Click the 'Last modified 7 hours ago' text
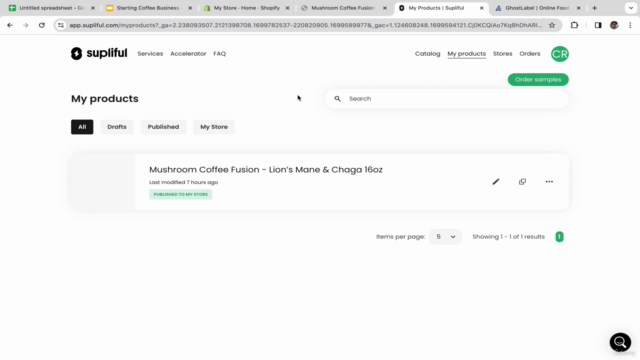The image size is (640, 360). point(183,182)
